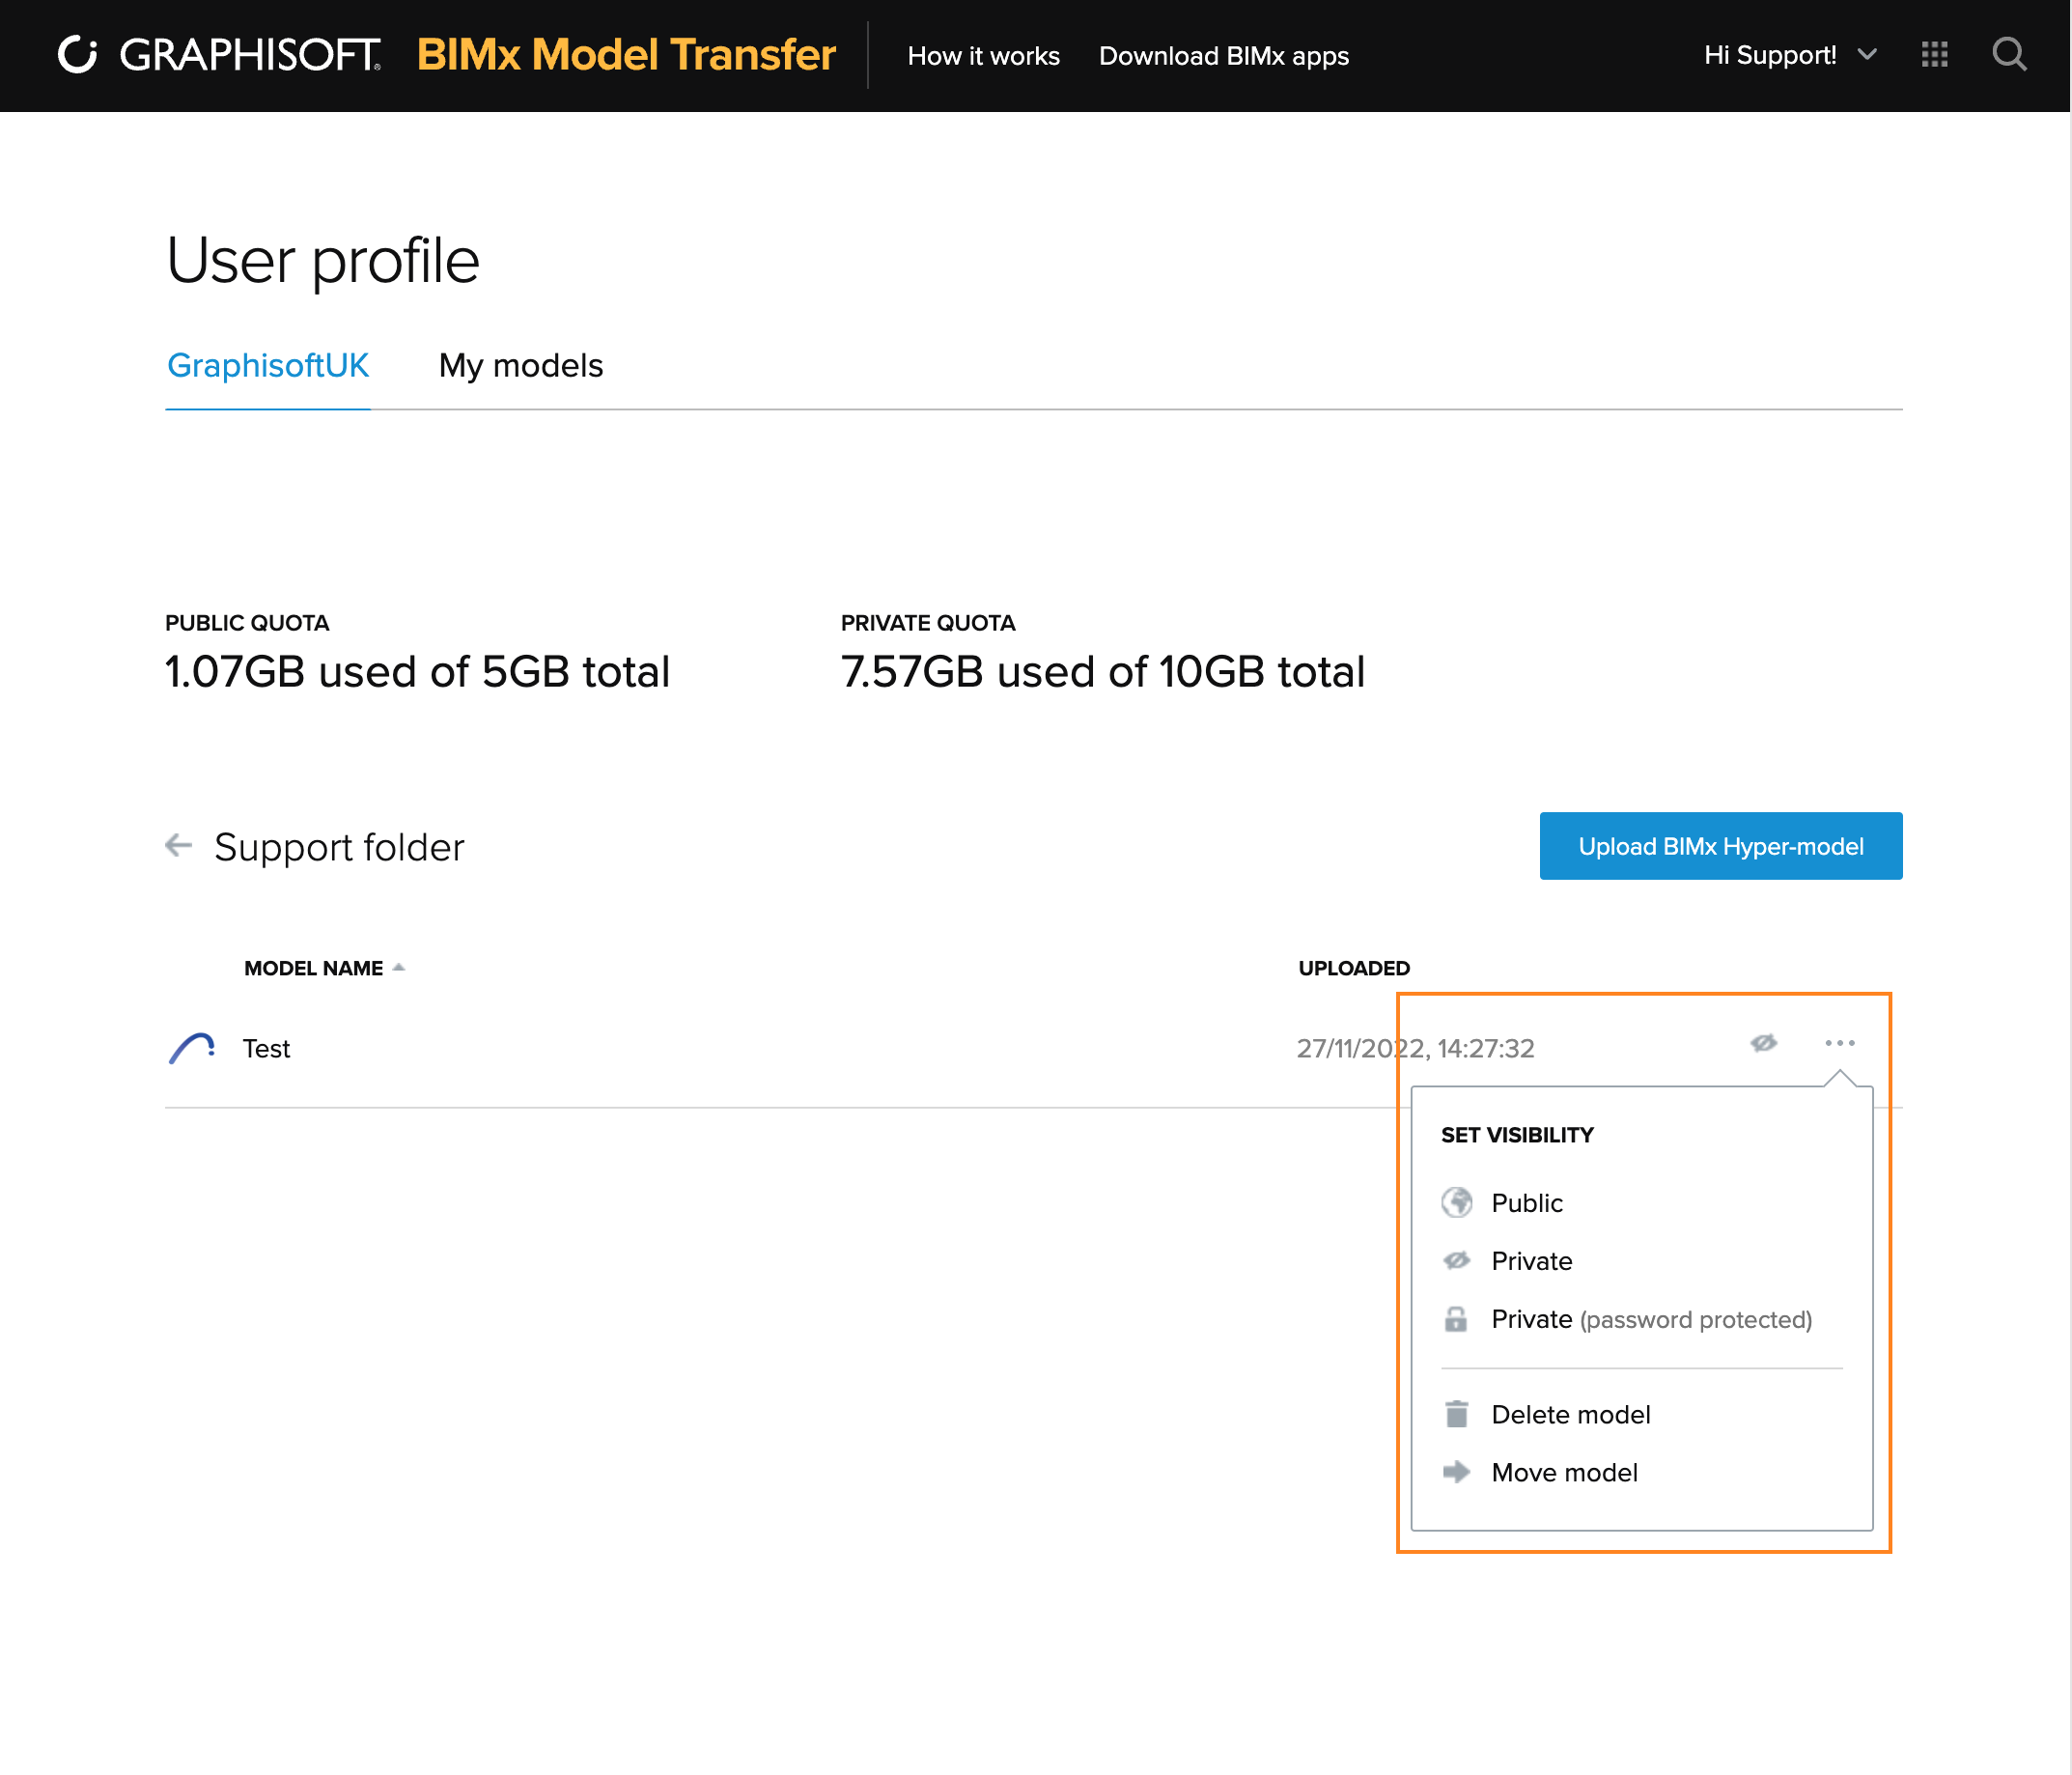Click the UPLOADED column header
The image size is (2072, 1775).
pos(1353,968)
